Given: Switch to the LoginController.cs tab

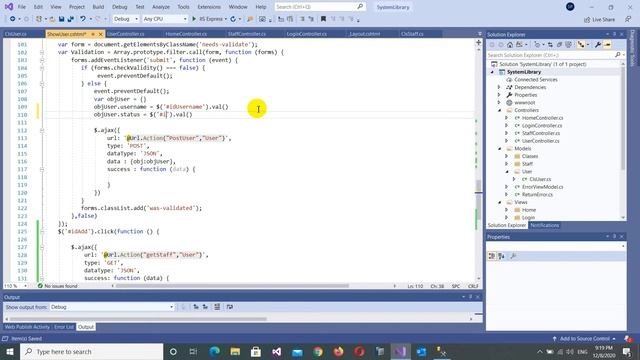Looking at the screenshot, I should 307,34.
